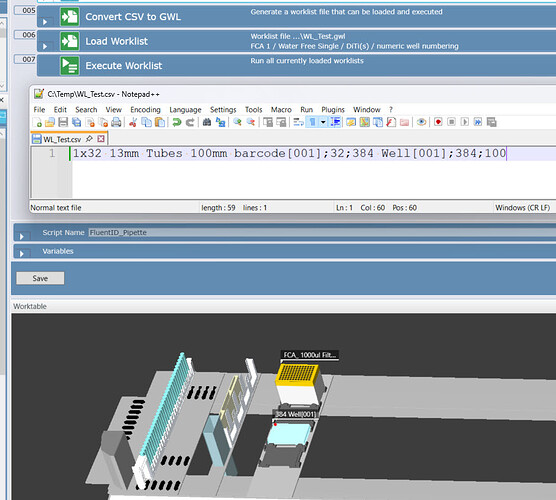Click the Script Name field FluentID_Pipette
Viewport: 556px width, 500px height.
322,233
